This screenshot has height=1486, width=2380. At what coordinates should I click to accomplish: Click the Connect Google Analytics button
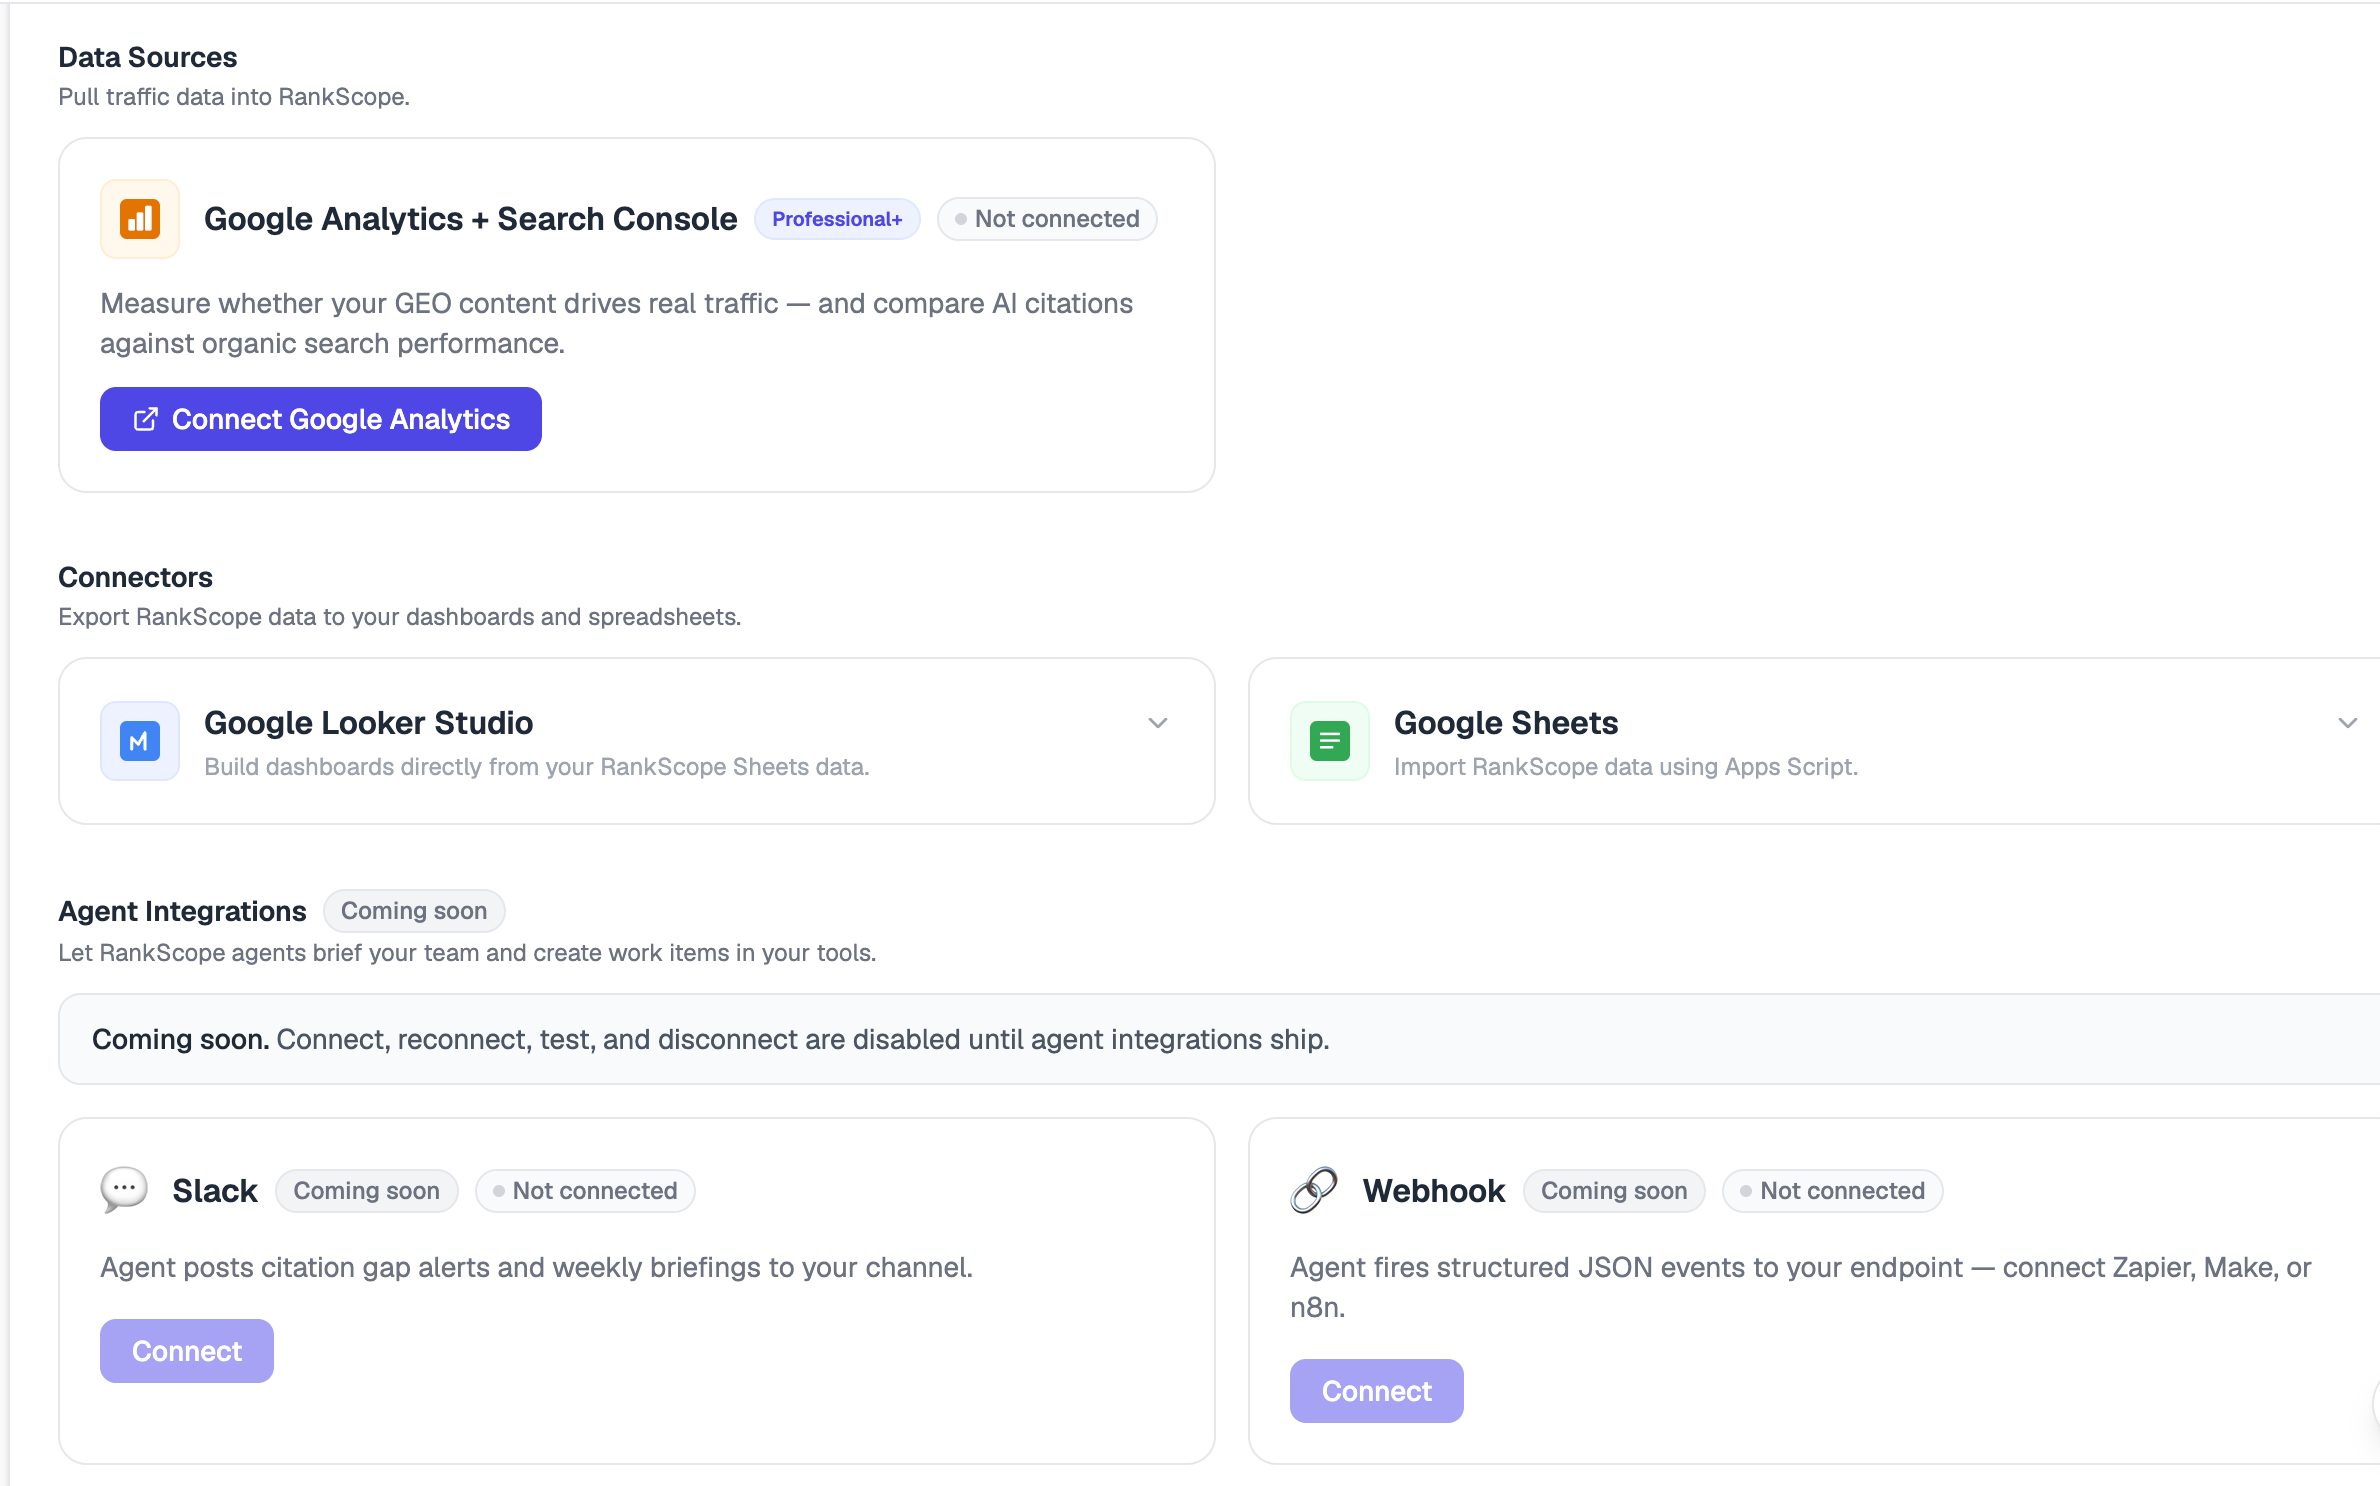click(321, 419)
